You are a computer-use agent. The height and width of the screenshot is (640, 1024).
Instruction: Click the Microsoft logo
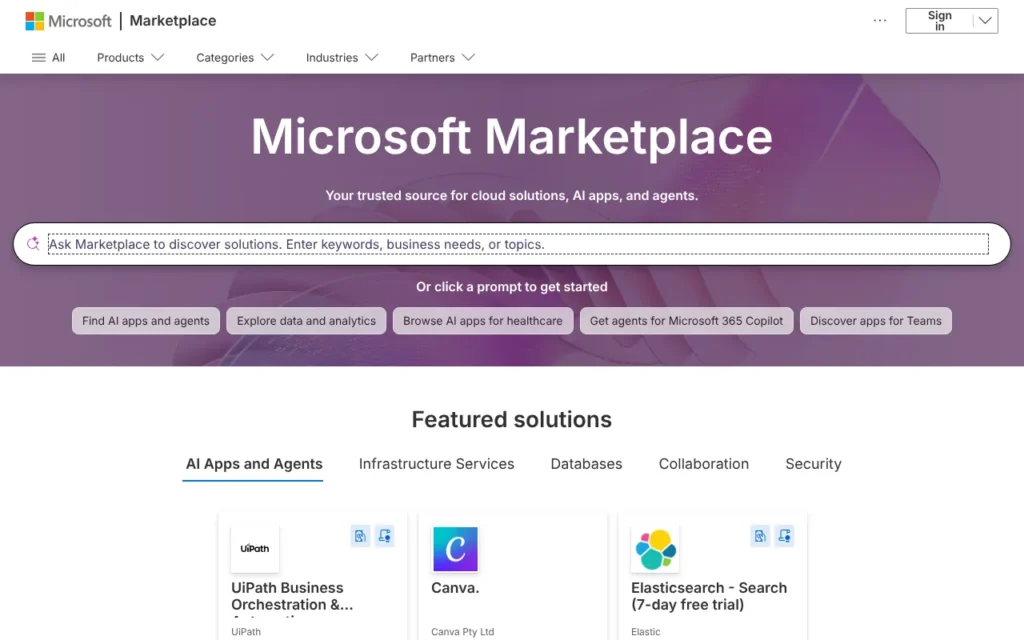click(x=68, y=21)
